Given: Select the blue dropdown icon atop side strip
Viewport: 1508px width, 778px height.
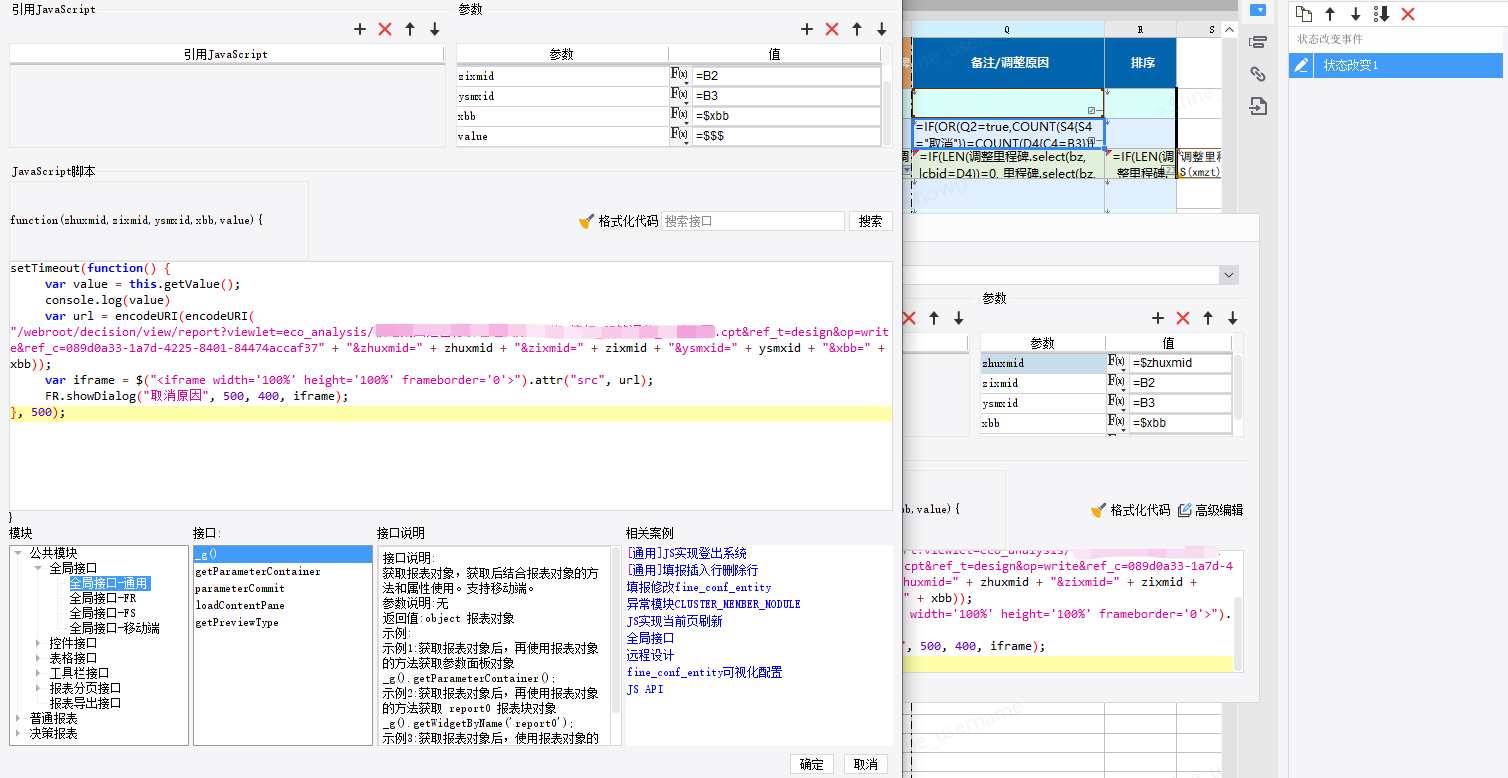Looking at the screenshot, I should pyautogui.click(x=1258, y=10).
